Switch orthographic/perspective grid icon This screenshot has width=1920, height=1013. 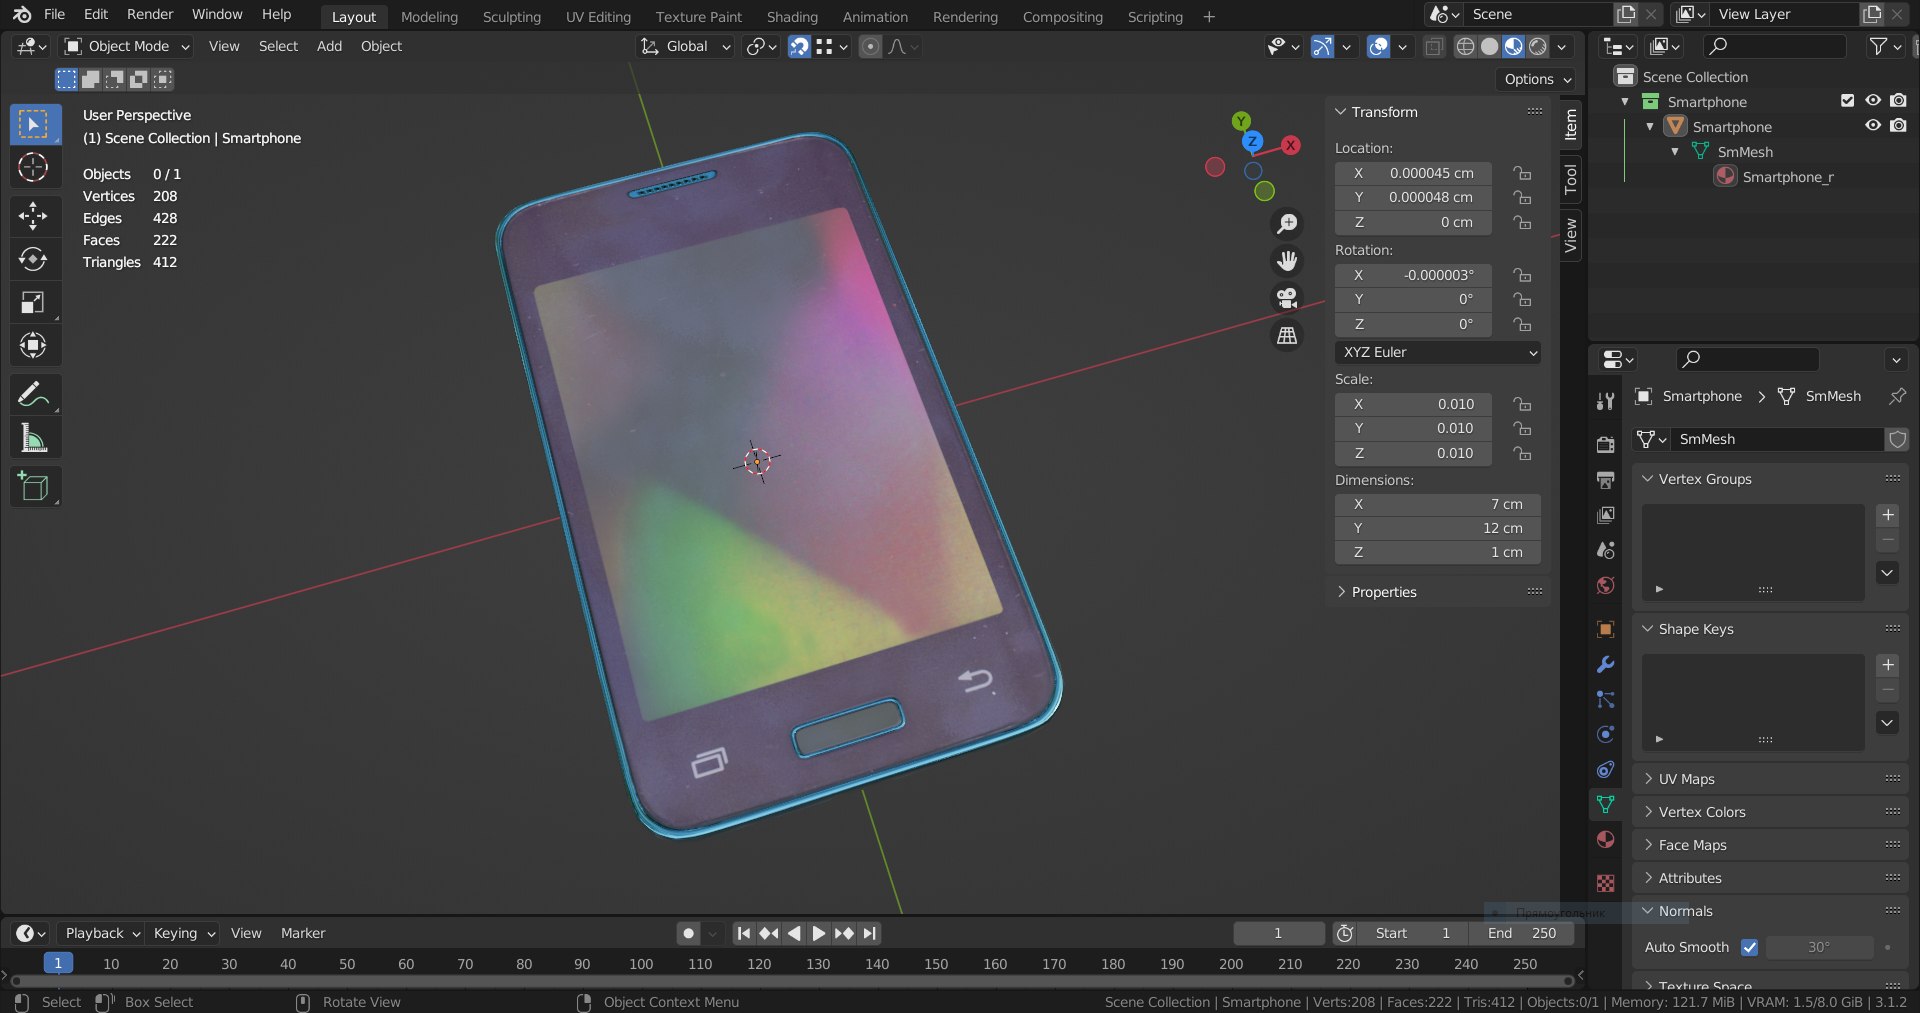pyautogui.click(x=1287, y=336)
